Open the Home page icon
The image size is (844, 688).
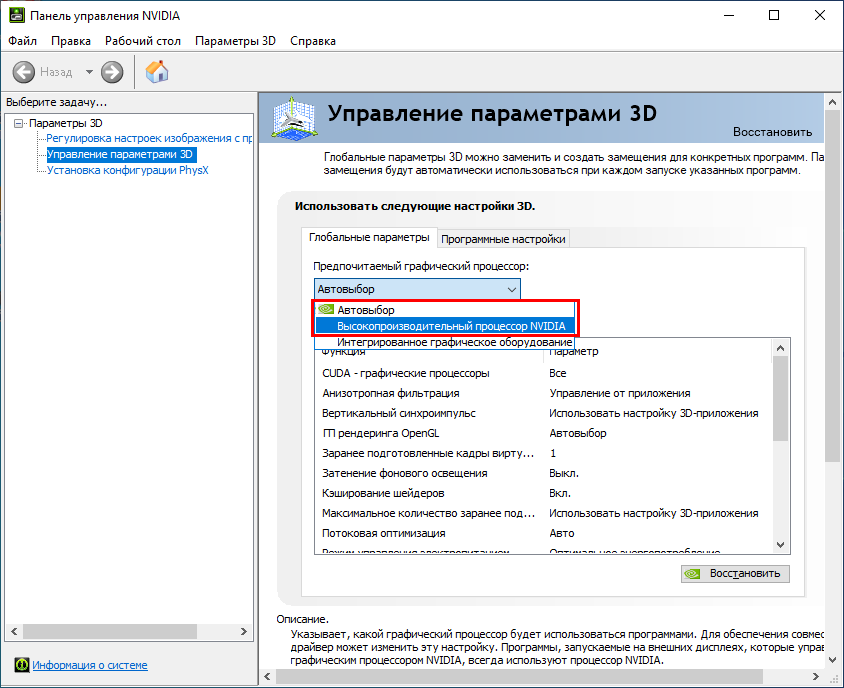point(157,72)
